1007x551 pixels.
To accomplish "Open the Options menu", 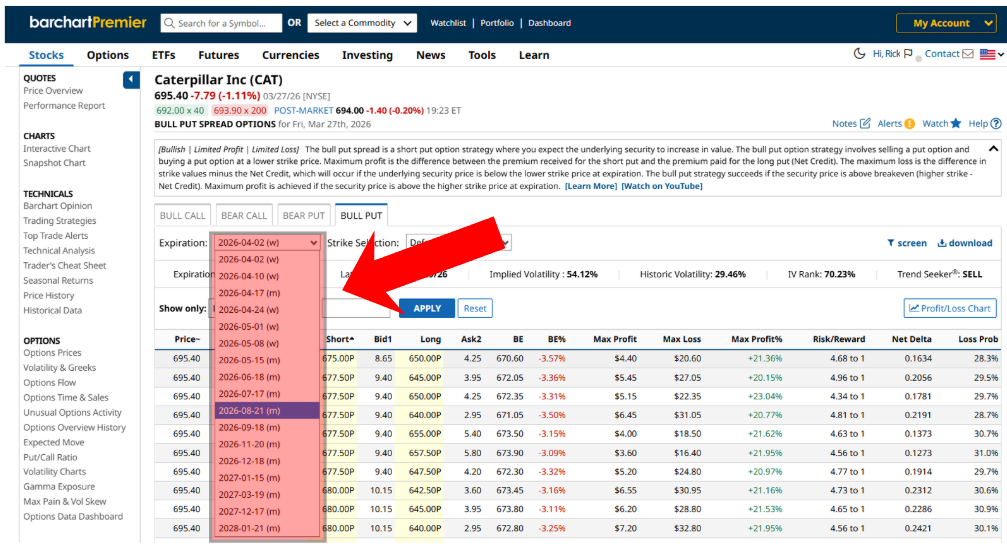I will (x=108, y=55).
